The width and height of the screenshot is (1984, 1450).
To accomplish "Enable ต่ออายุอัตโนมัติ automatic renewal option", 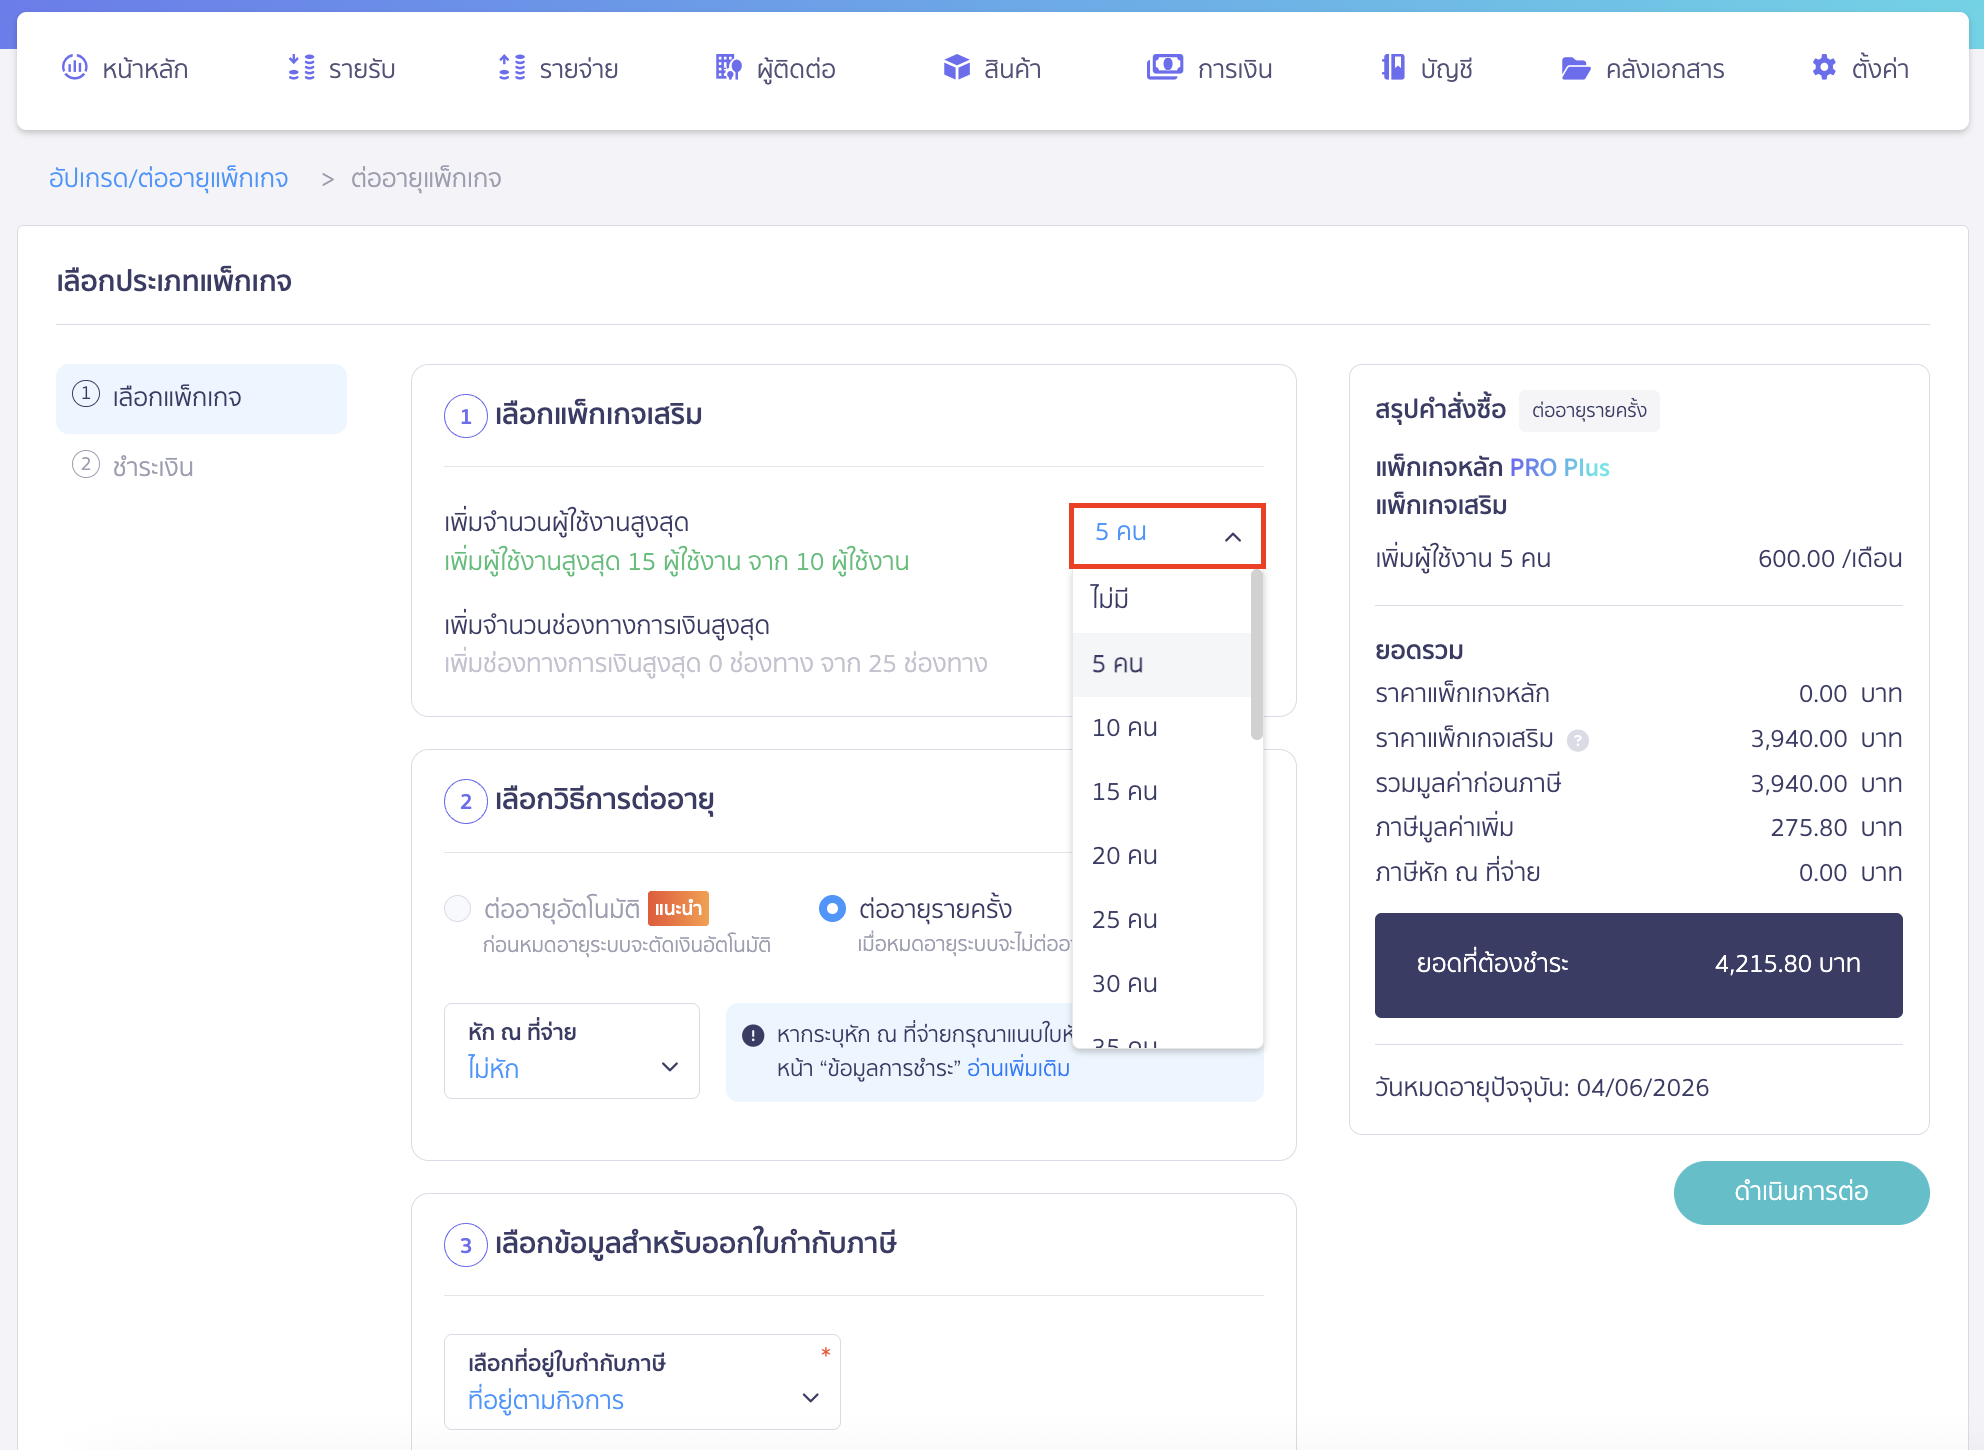I will click(x=458, y=908).
